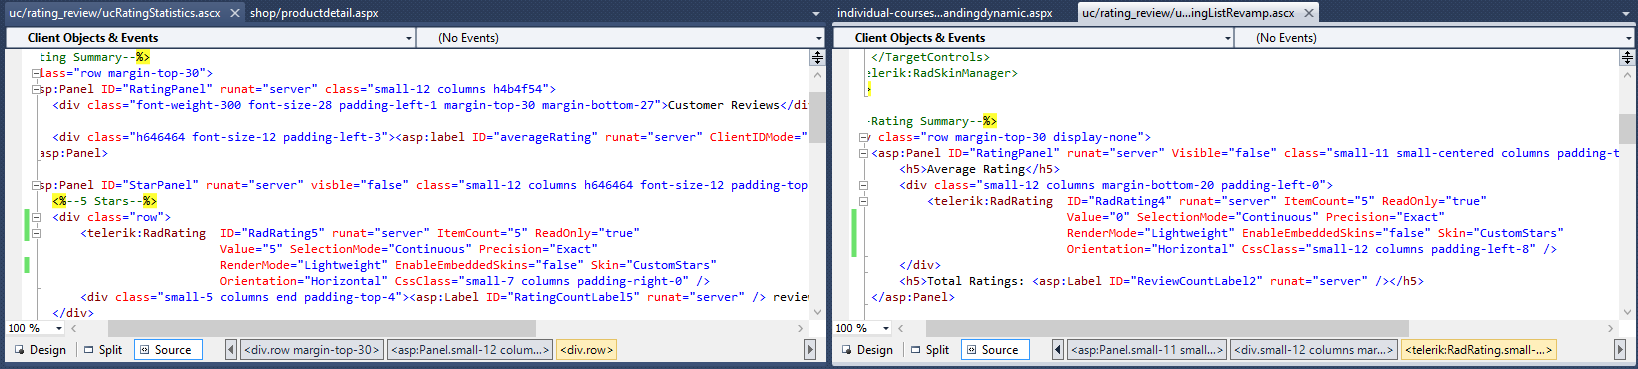Viewport: 1638px width, 369px height.
Task: Collapse the RadRating4 telerik block
Action: click(863, 201)
